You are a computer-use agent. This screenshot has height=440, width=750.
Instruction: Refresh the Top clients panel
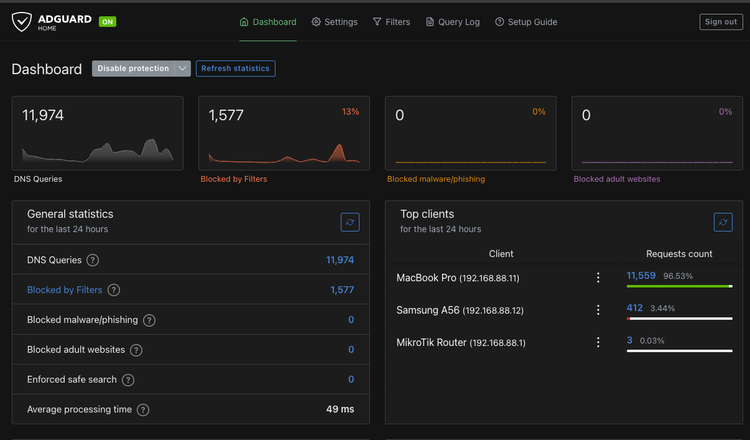(x=723, y=222)
